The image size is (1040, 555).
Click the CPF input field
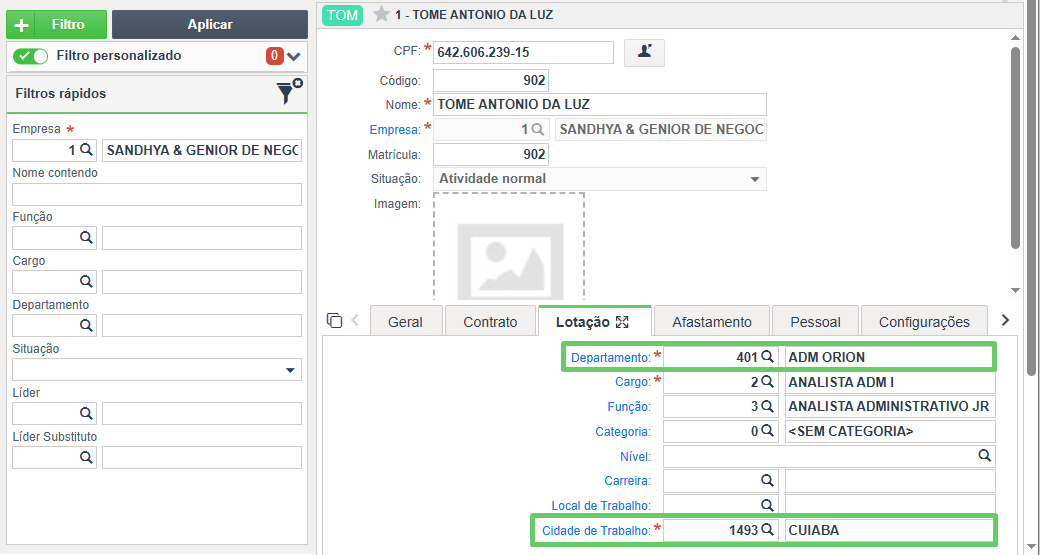(x=523, y=52)
